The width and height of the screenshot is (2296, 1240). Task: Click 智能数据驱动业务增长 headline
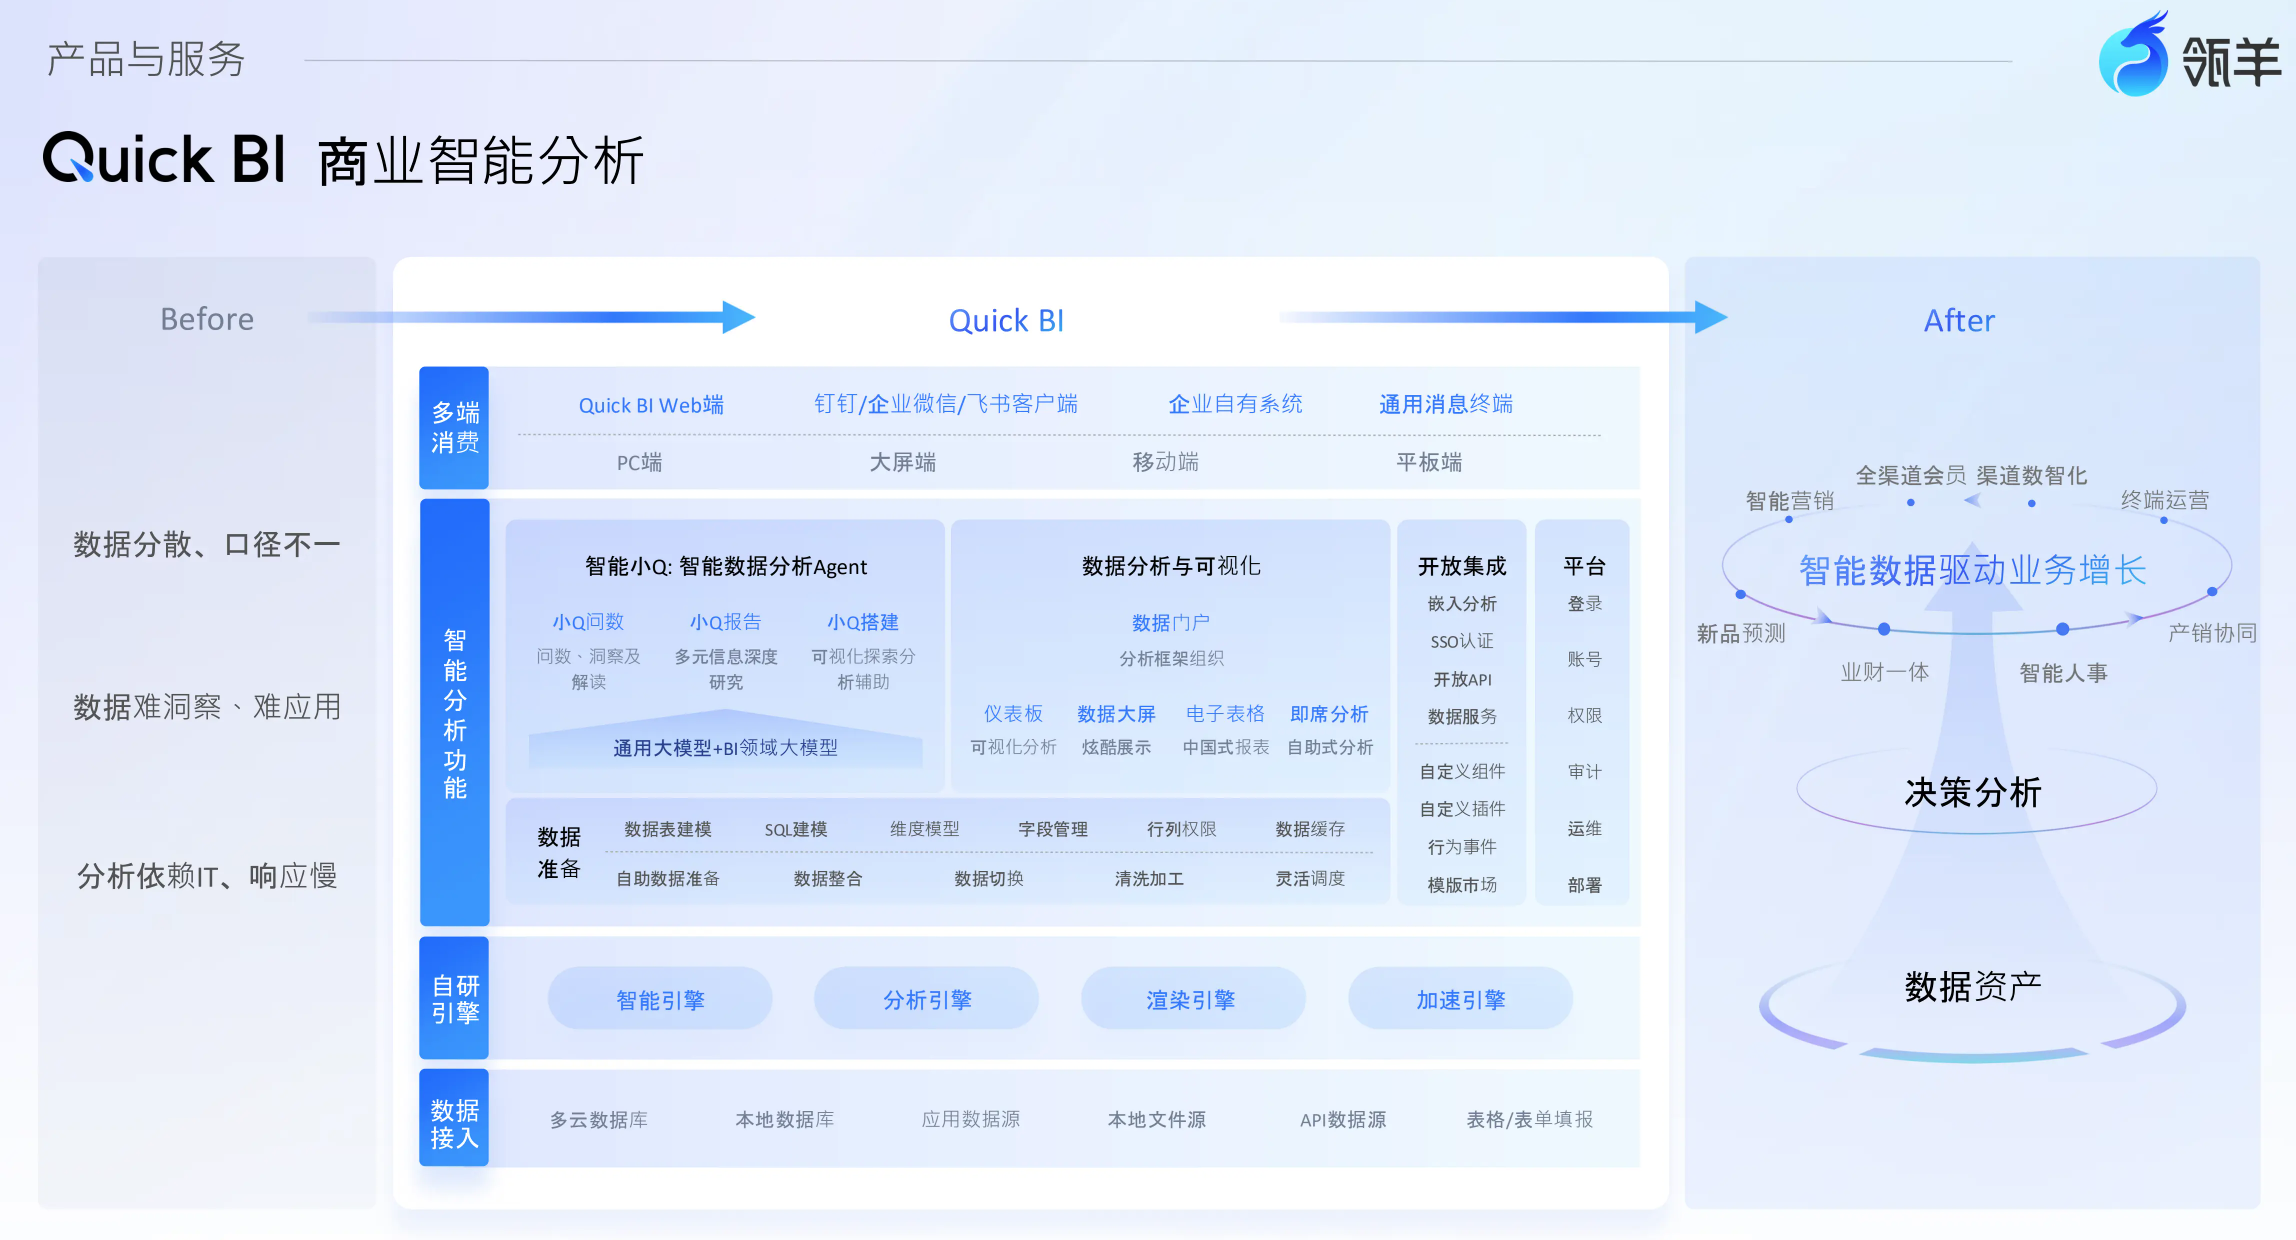(x=1972, y=571)
